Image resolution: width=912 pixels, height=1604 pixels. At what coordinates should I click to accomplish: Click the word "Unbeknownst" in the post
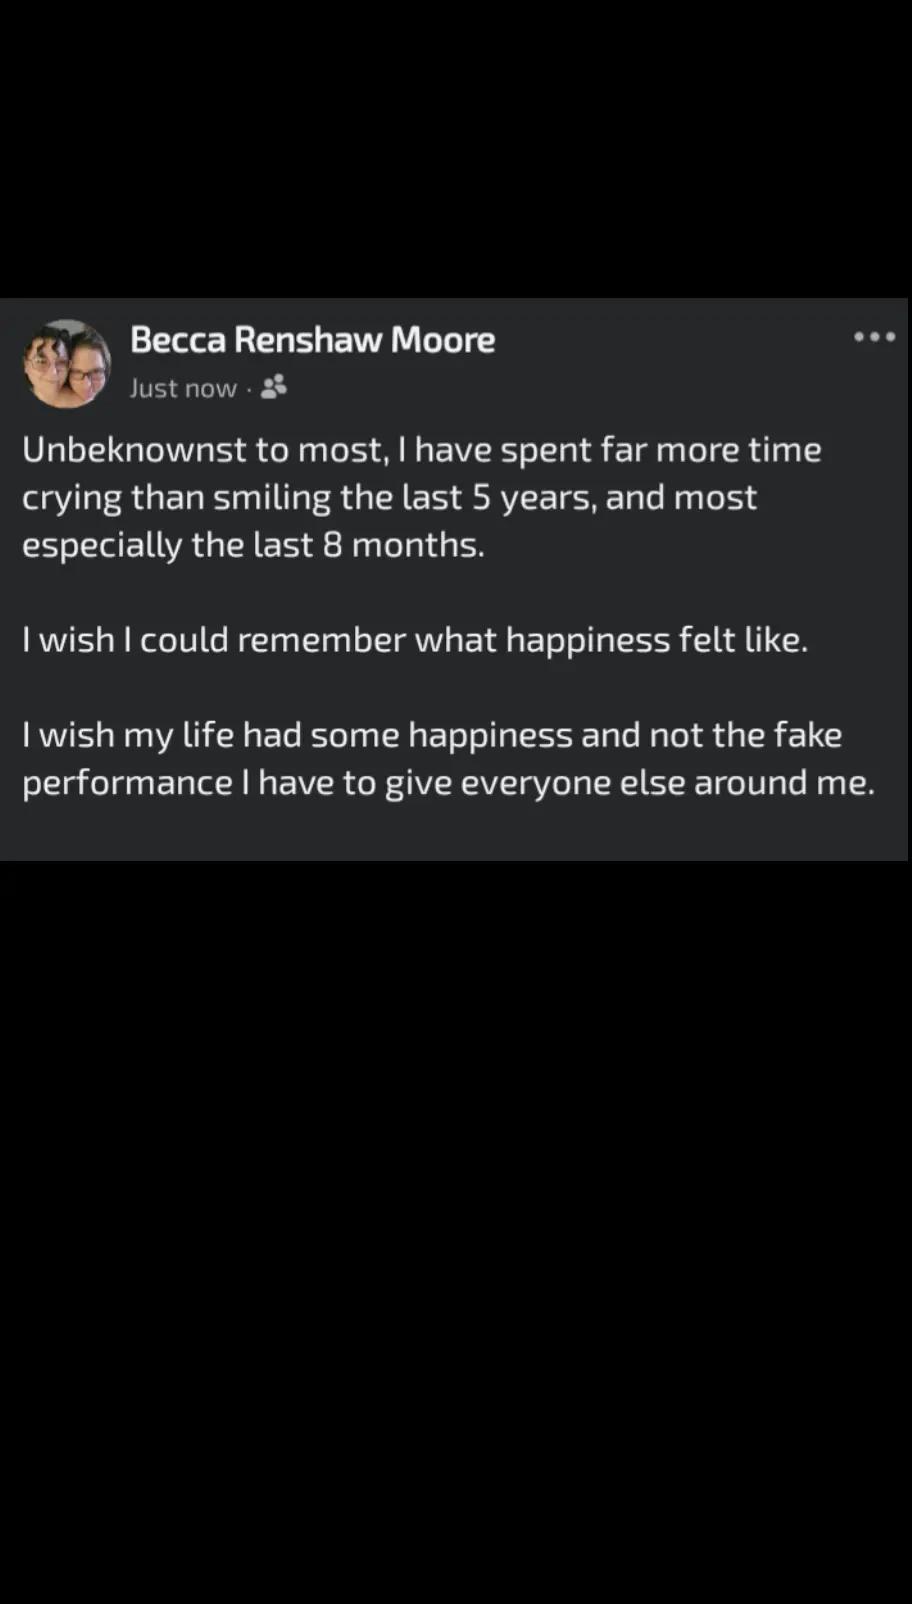(134, 450)
